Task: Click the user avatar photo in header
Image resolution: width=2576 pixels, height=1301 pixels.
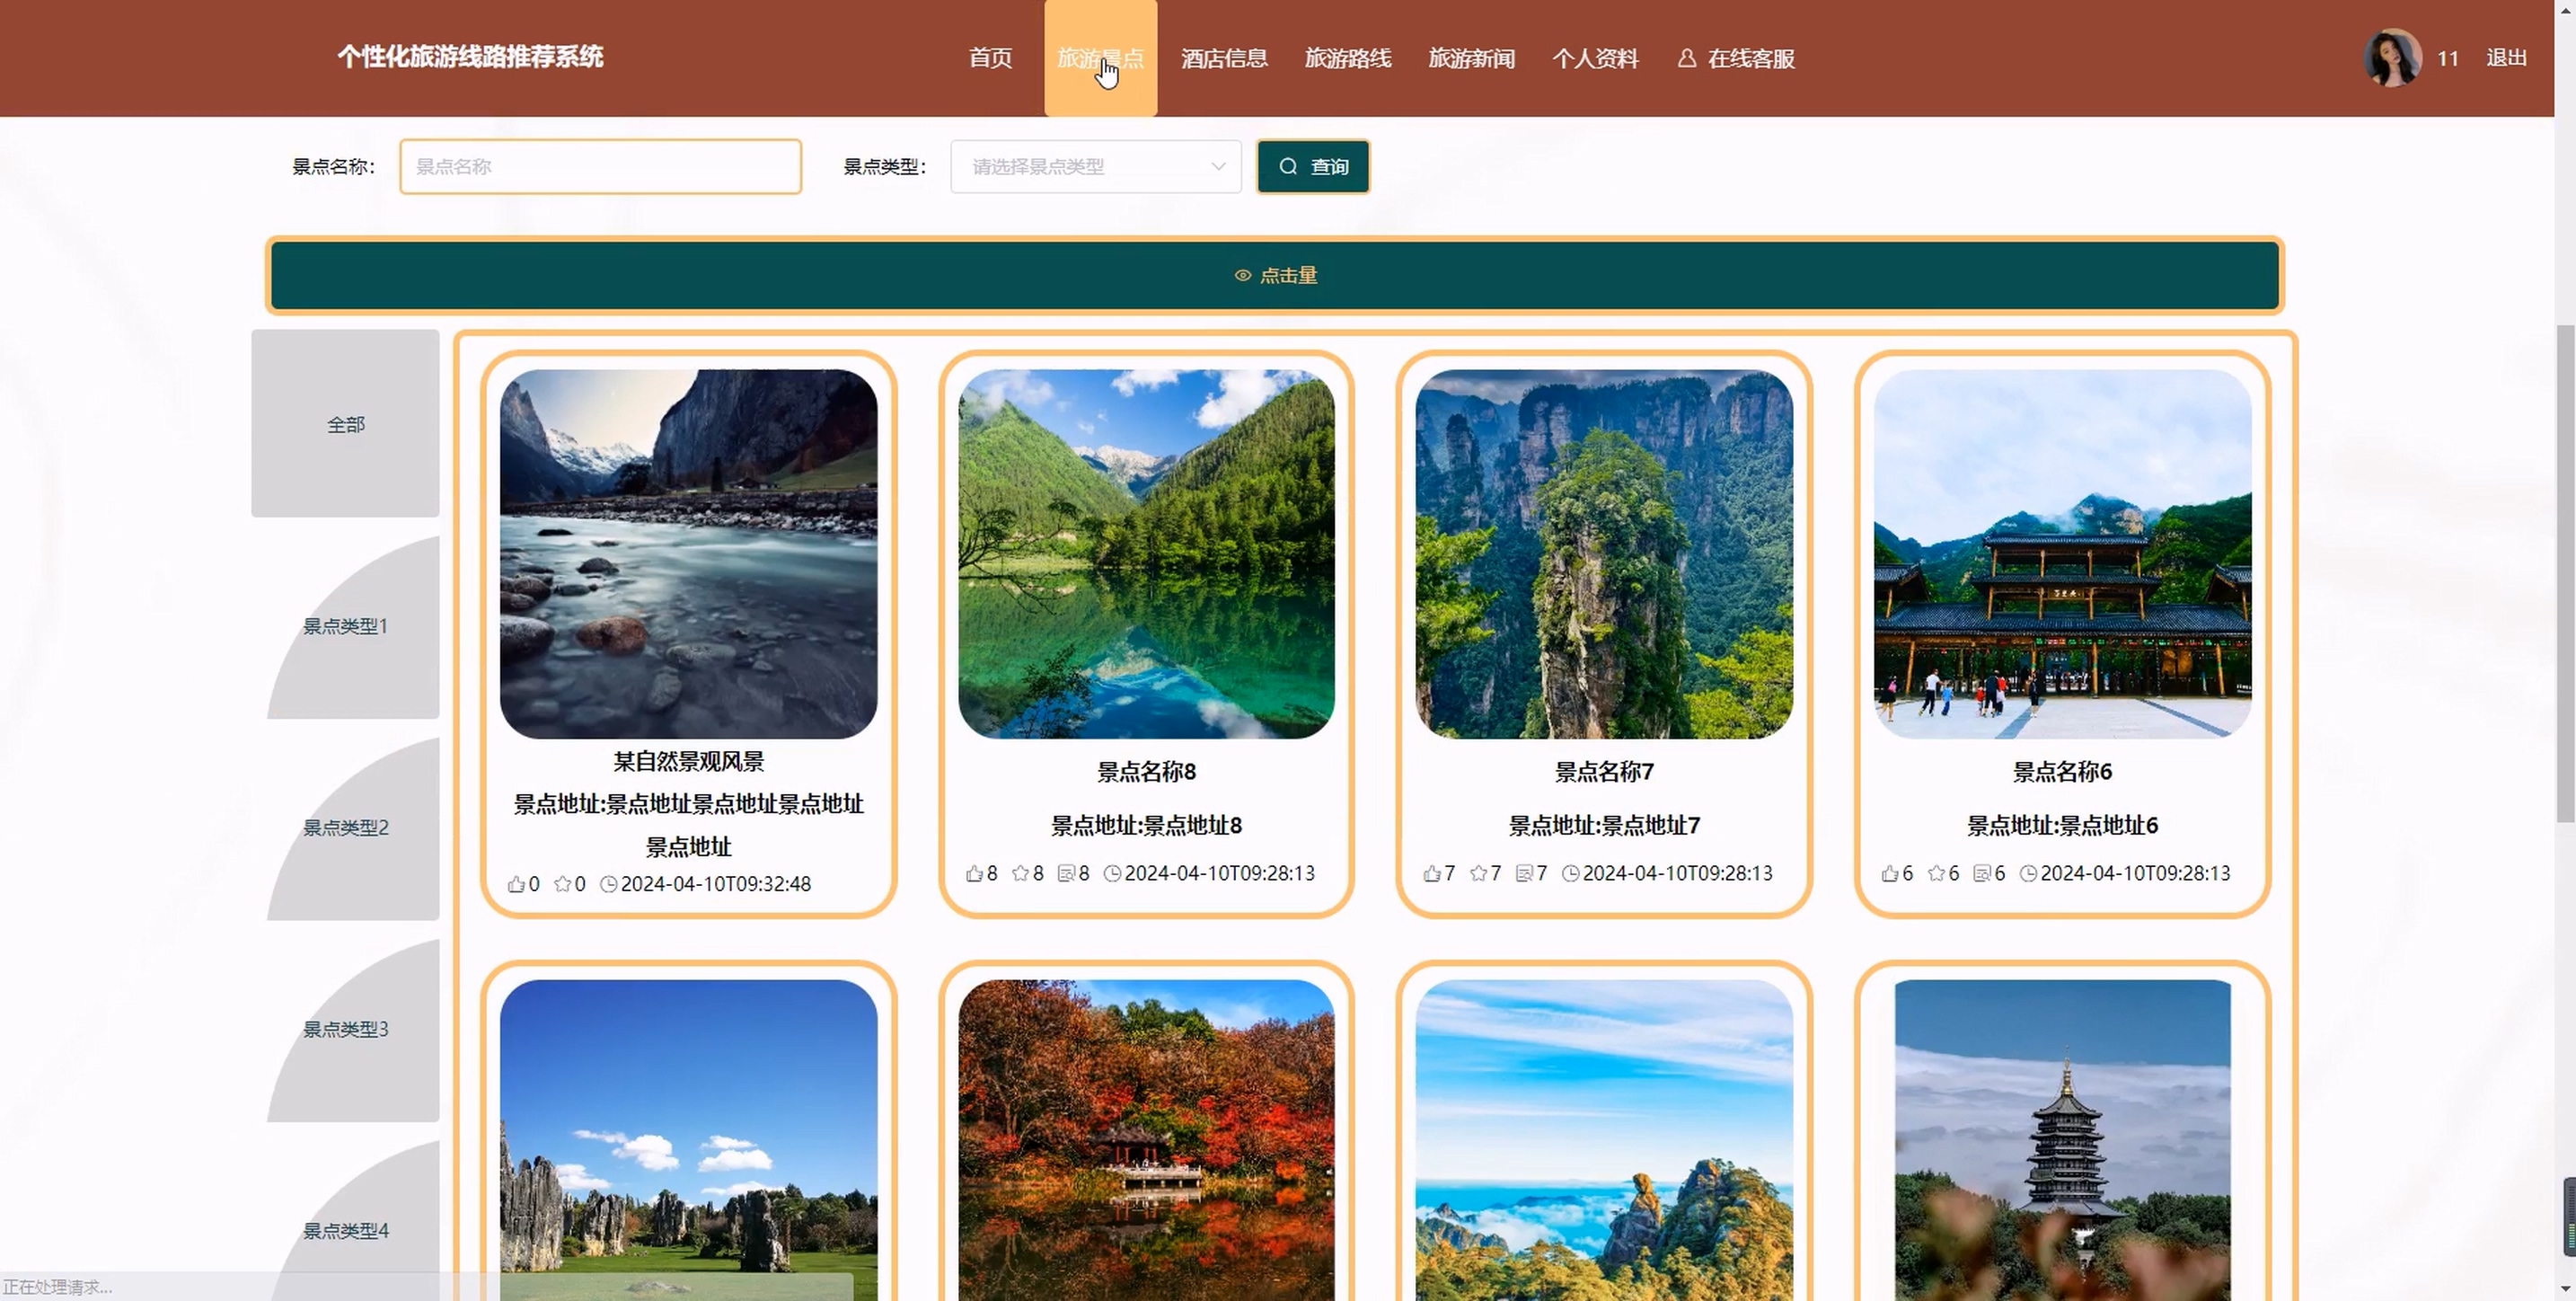Action: pyautogui.click(x=2392, y=58)
